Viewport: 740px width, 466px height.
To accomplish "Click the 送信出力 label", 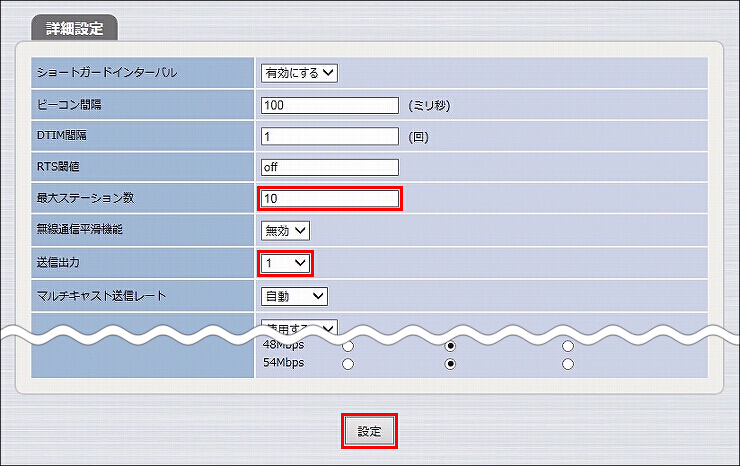I will point(58,263).
